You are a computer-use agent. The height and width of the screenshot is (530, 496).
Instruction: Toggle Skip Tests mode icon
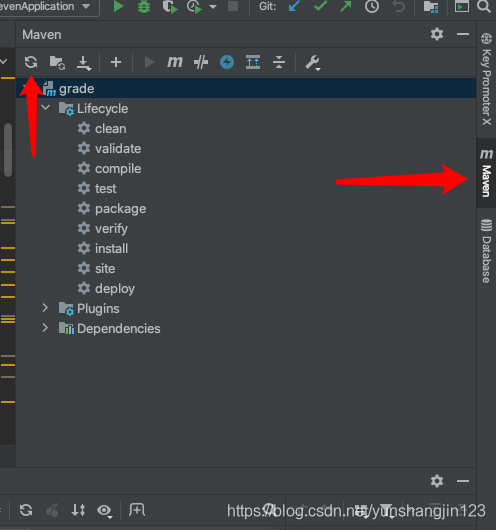click(201, 62)
